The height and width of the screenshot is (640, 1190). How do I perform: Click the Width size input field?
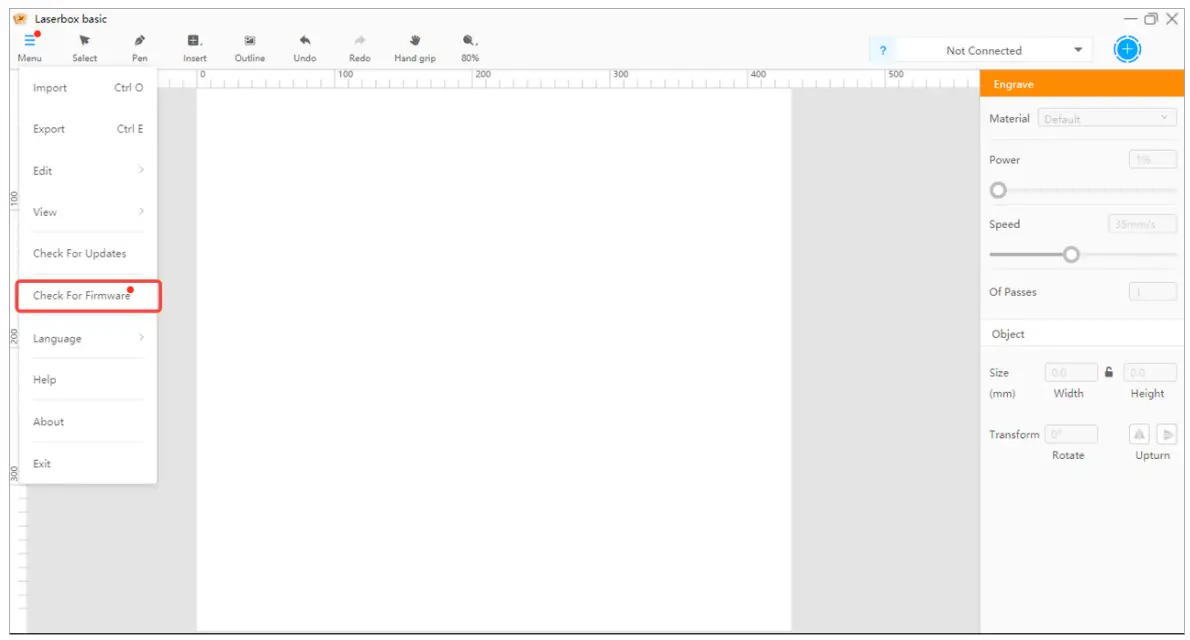pos(1071,372)
